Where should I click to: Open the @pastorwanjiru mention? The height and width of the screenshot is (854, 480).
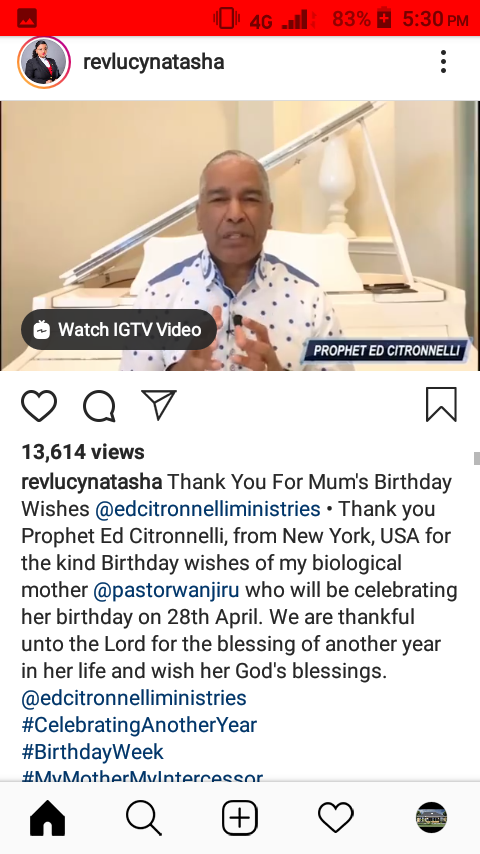point(166,590)
